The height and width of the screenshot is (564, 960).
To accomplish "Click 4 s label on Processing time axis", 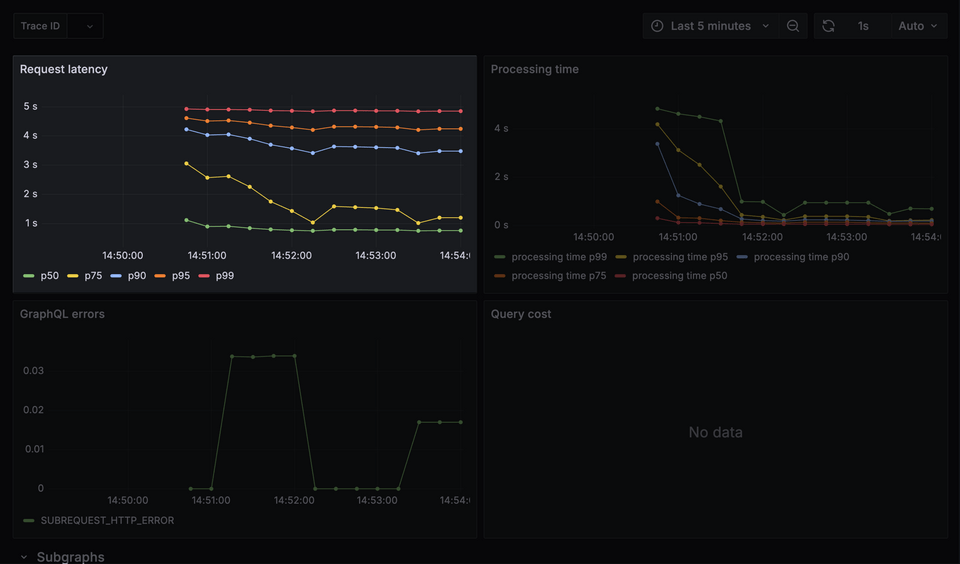I will pyautogui.click(x=501, y=128).
